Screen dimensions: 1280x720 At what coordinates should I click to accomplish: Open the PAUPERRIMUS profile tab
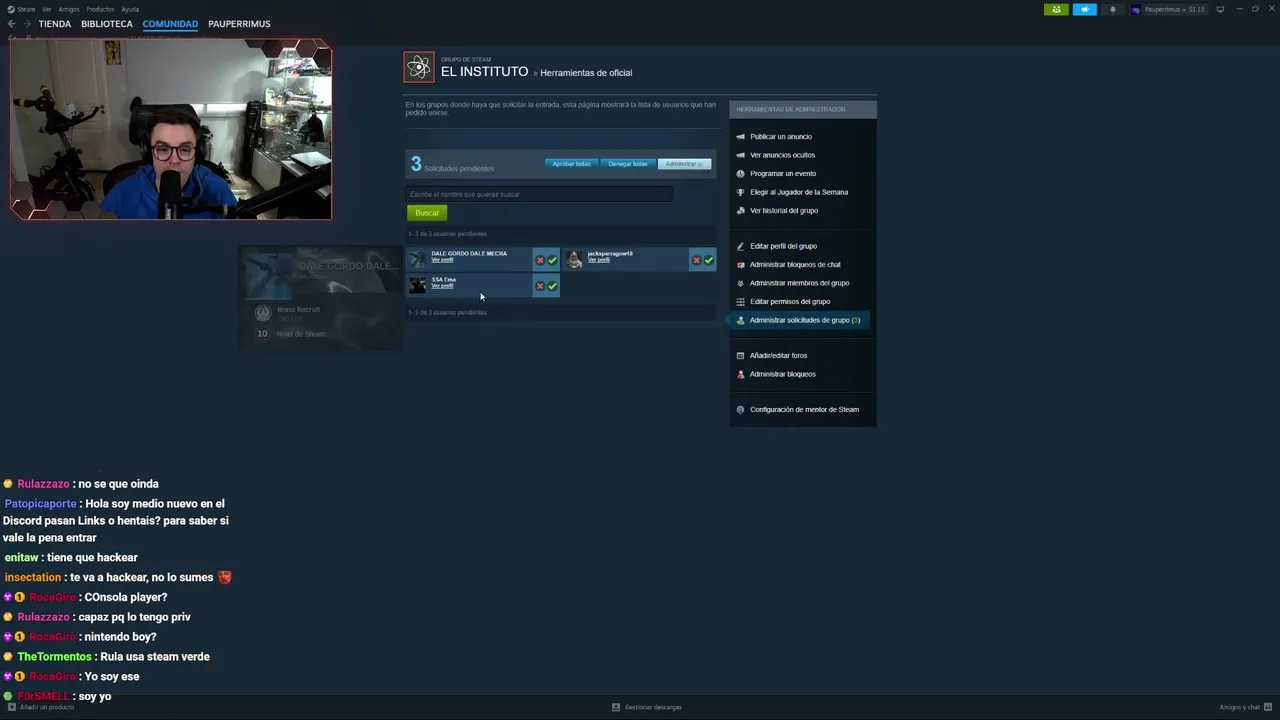tap(239, 24)
